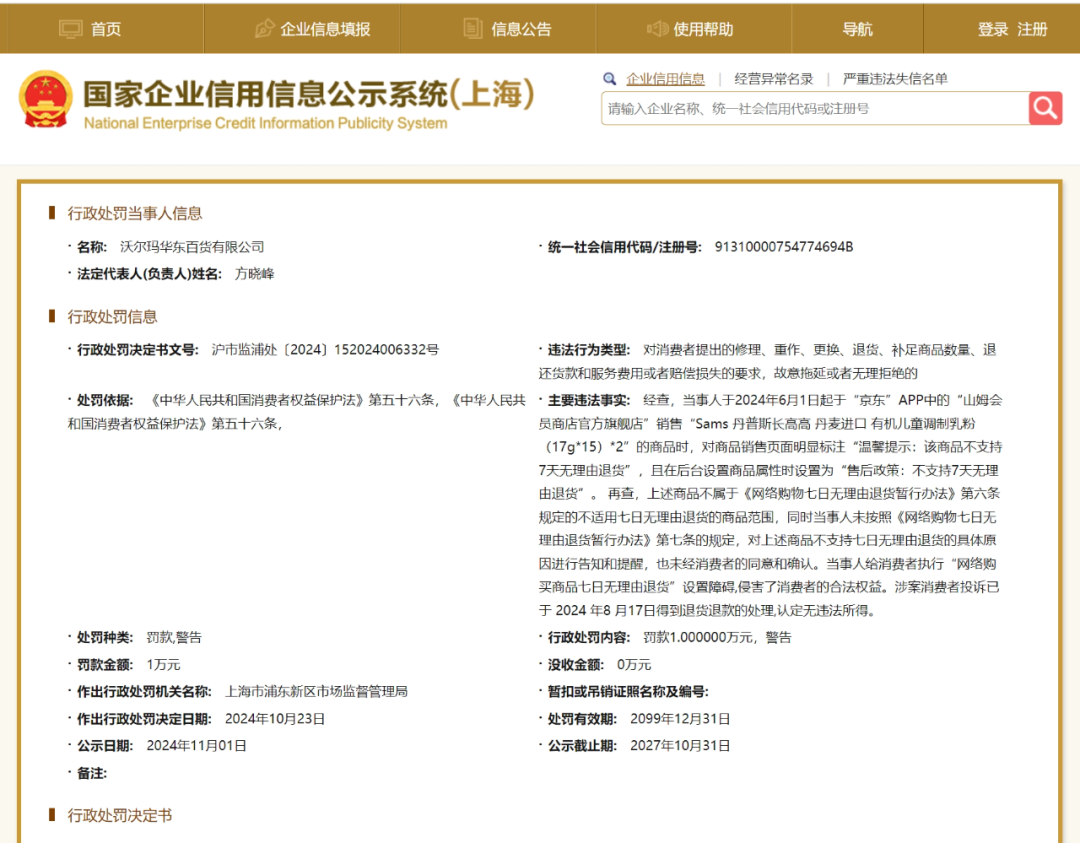This screenshot has width=1080, height=843.
Task: Click the 登录 link
Action: tap(993, 29)
